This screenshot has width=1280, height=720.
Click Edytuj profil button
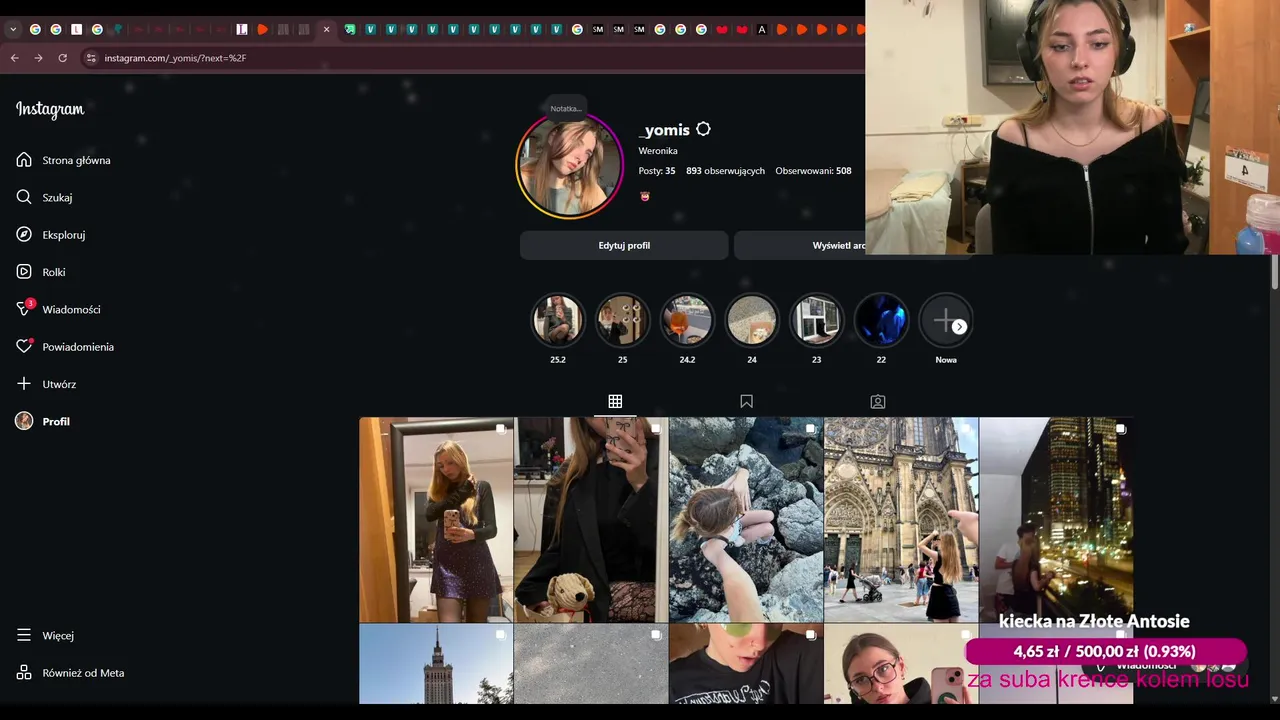[624, 245]
